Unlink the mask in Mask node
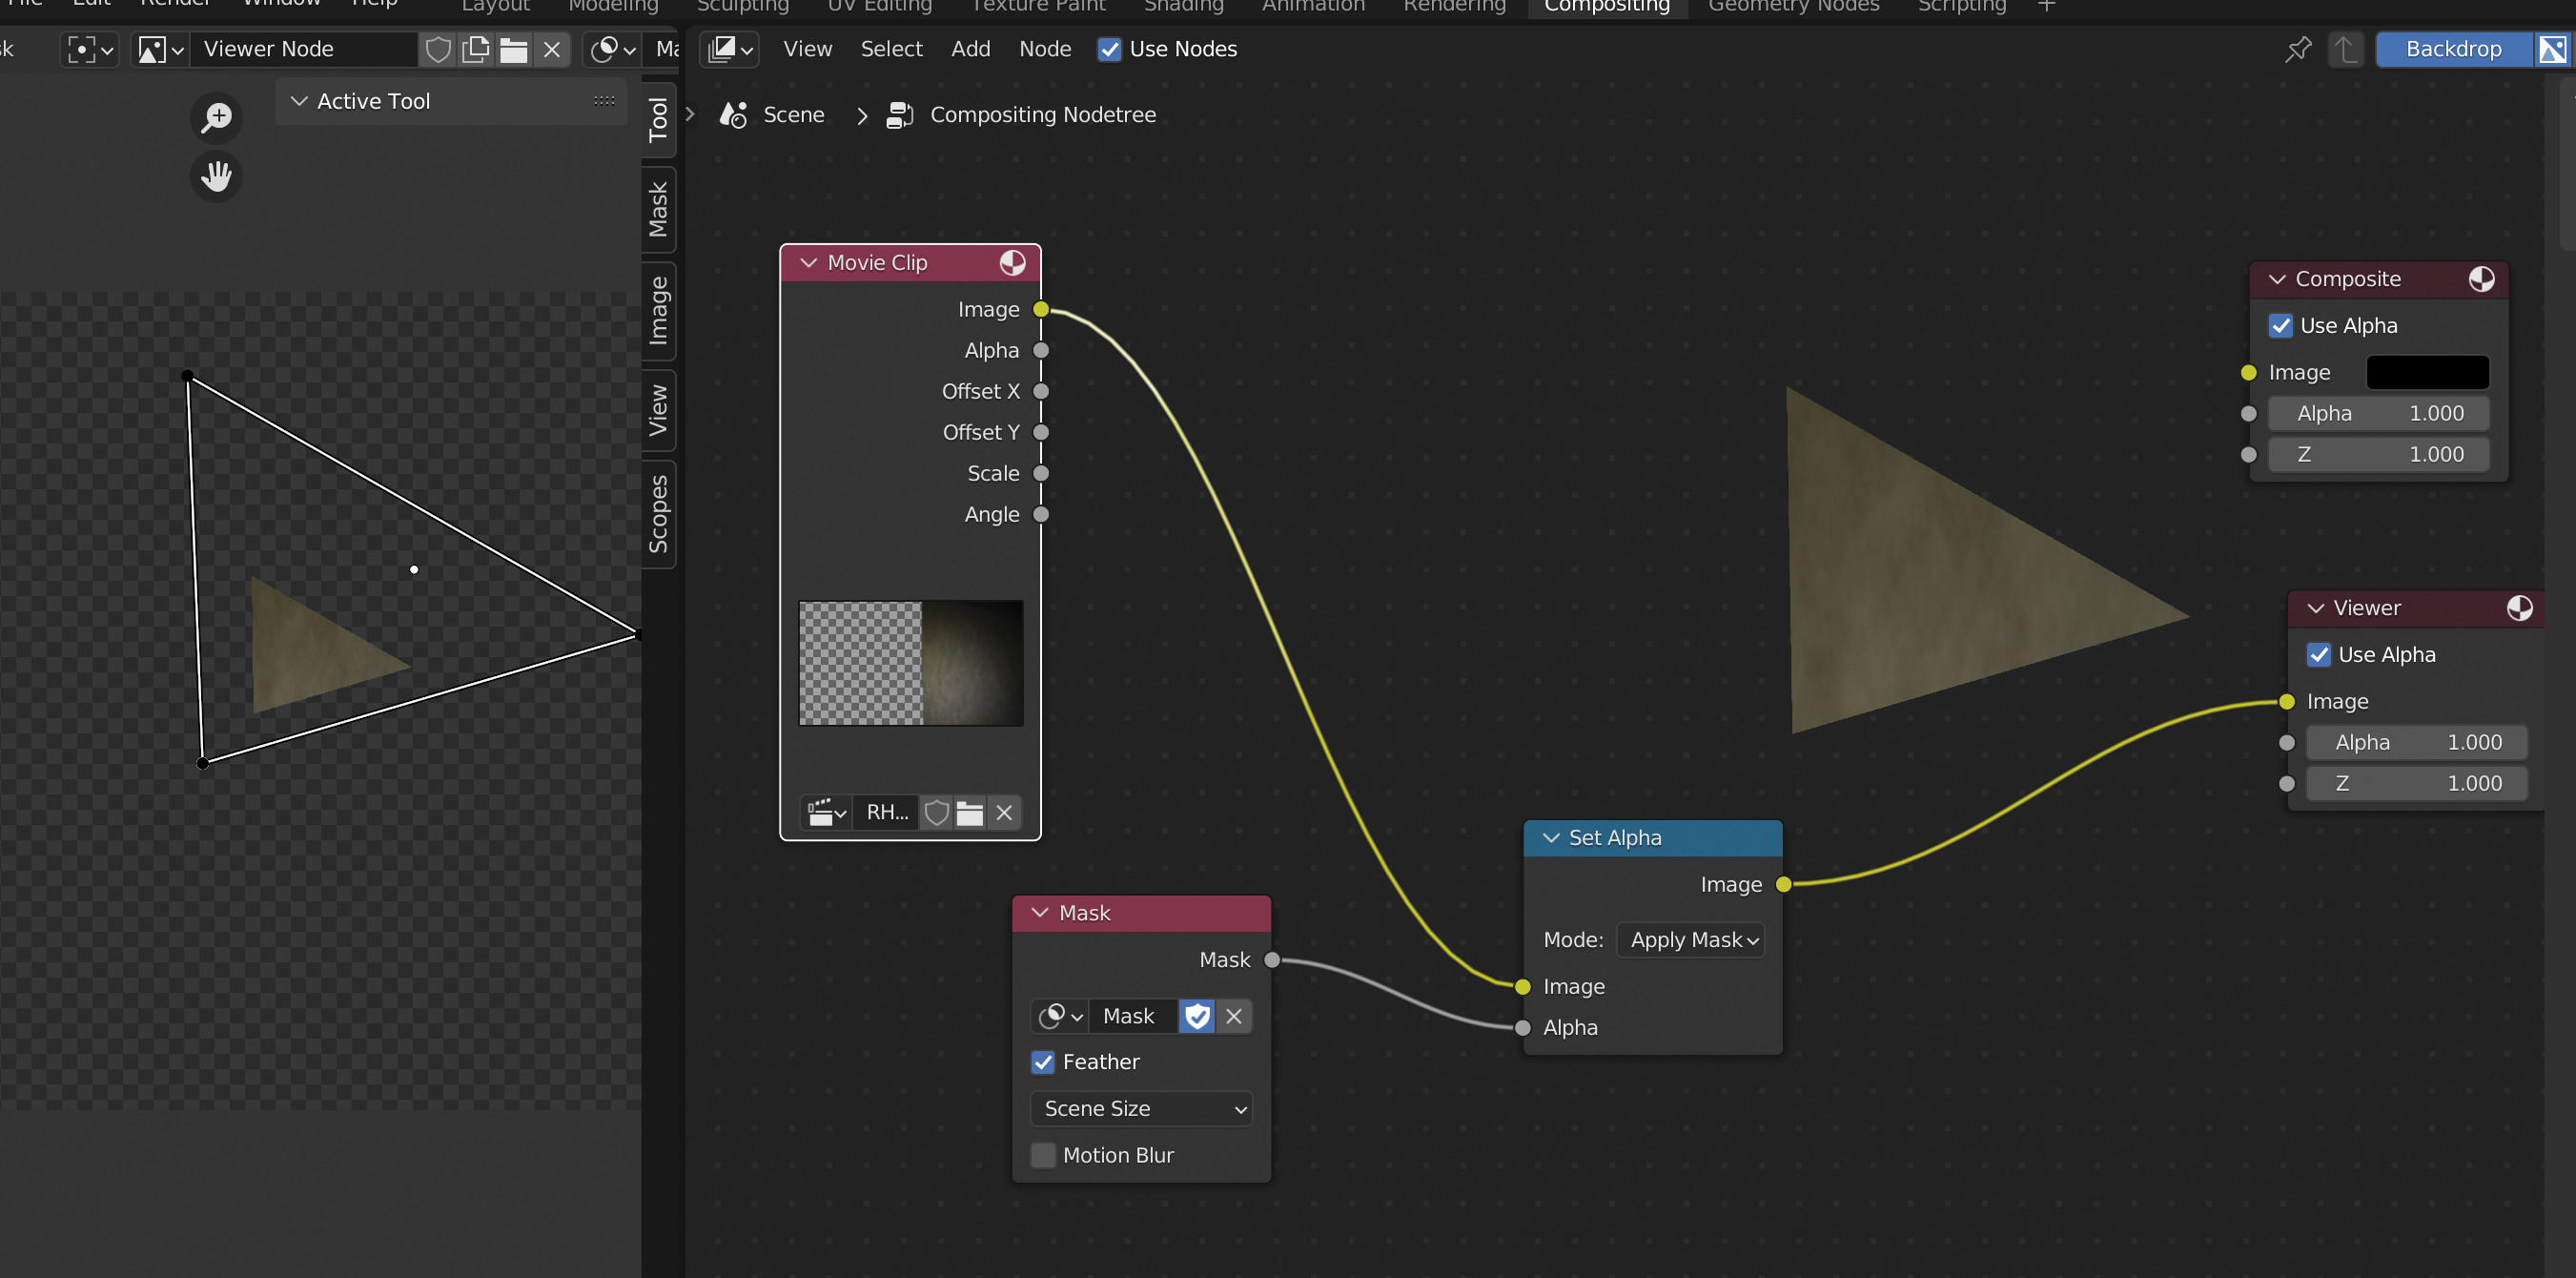The height and width of the screenshot is (1278, 2576). pyautogui.click(x=1234, y=1017)
